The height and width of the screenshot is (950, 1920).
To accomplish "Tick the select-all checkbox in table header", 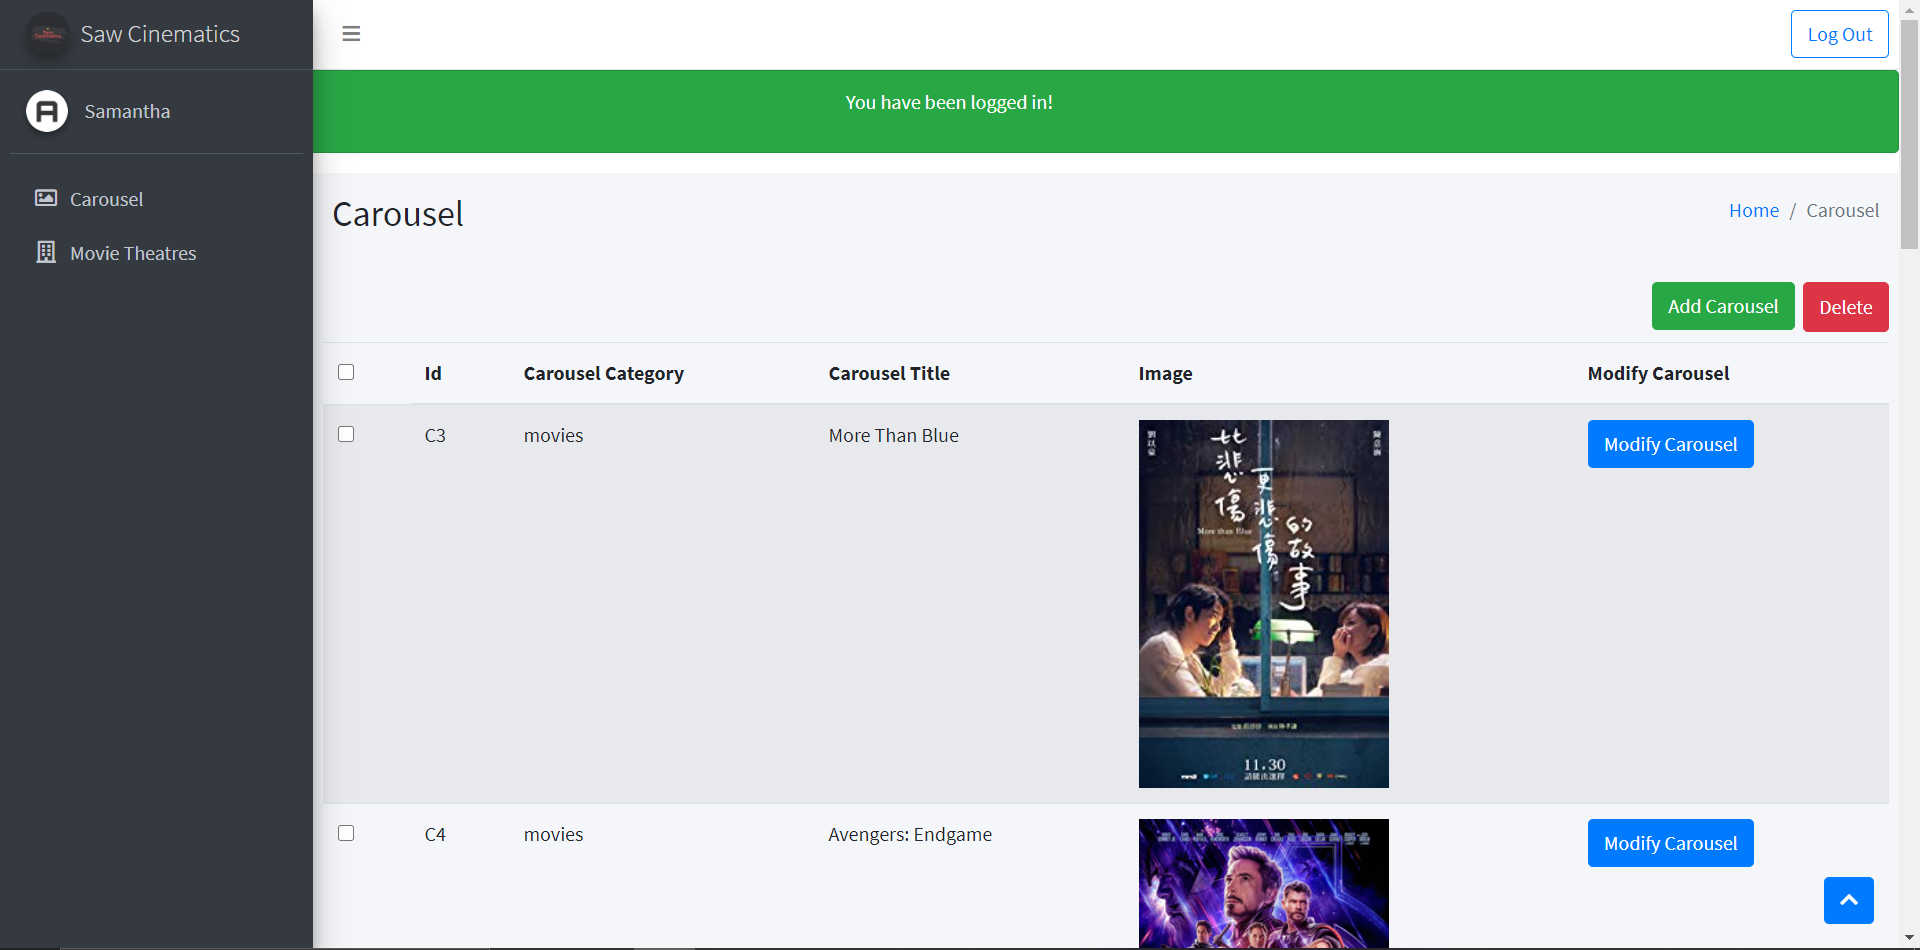I will [x=346, y=372].
